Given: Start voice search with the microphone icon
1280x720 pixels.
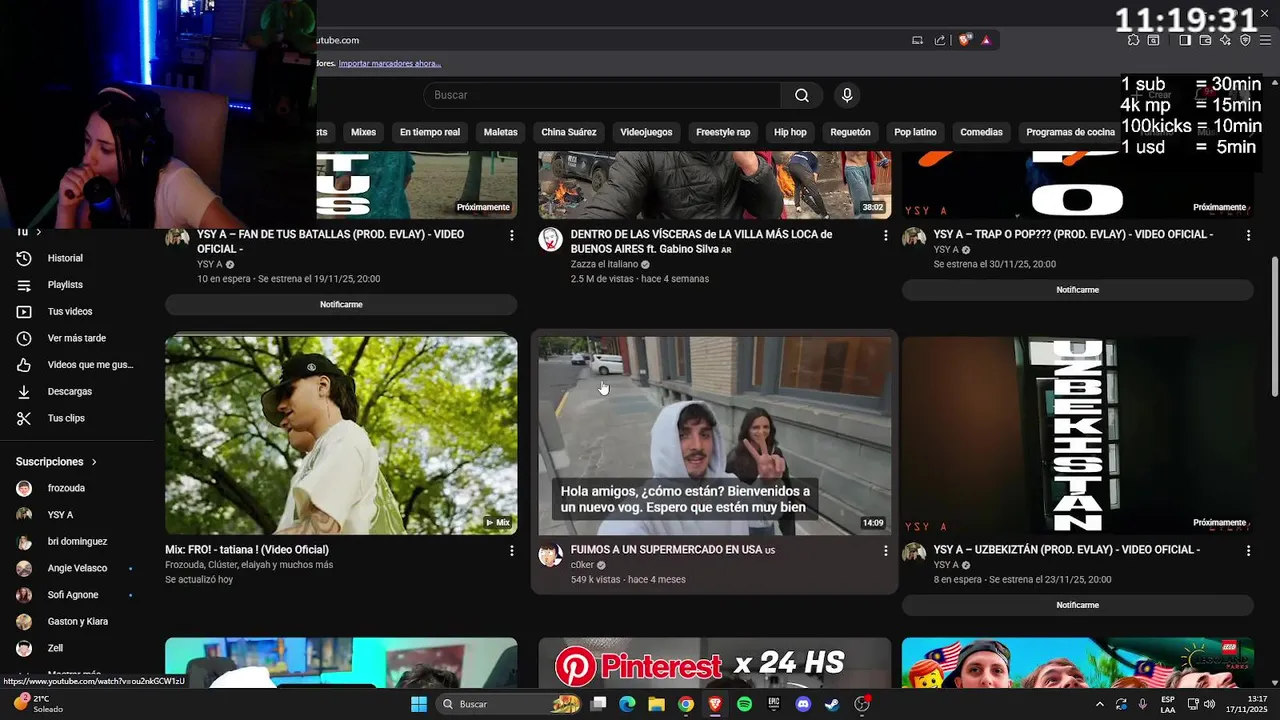Looking at the screenshot, I should (x=847, y=95).
